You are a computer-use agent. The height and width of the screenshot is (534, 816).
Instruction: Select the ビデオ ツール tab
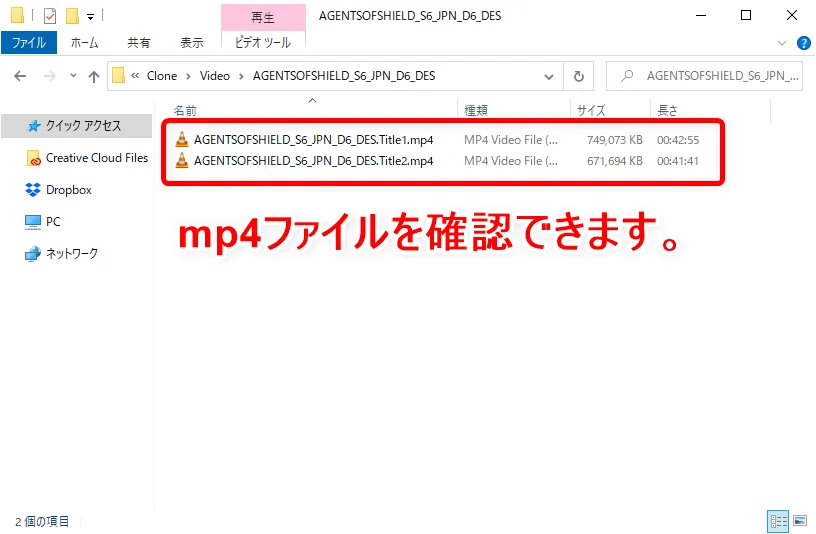click(x=263, y=43)
